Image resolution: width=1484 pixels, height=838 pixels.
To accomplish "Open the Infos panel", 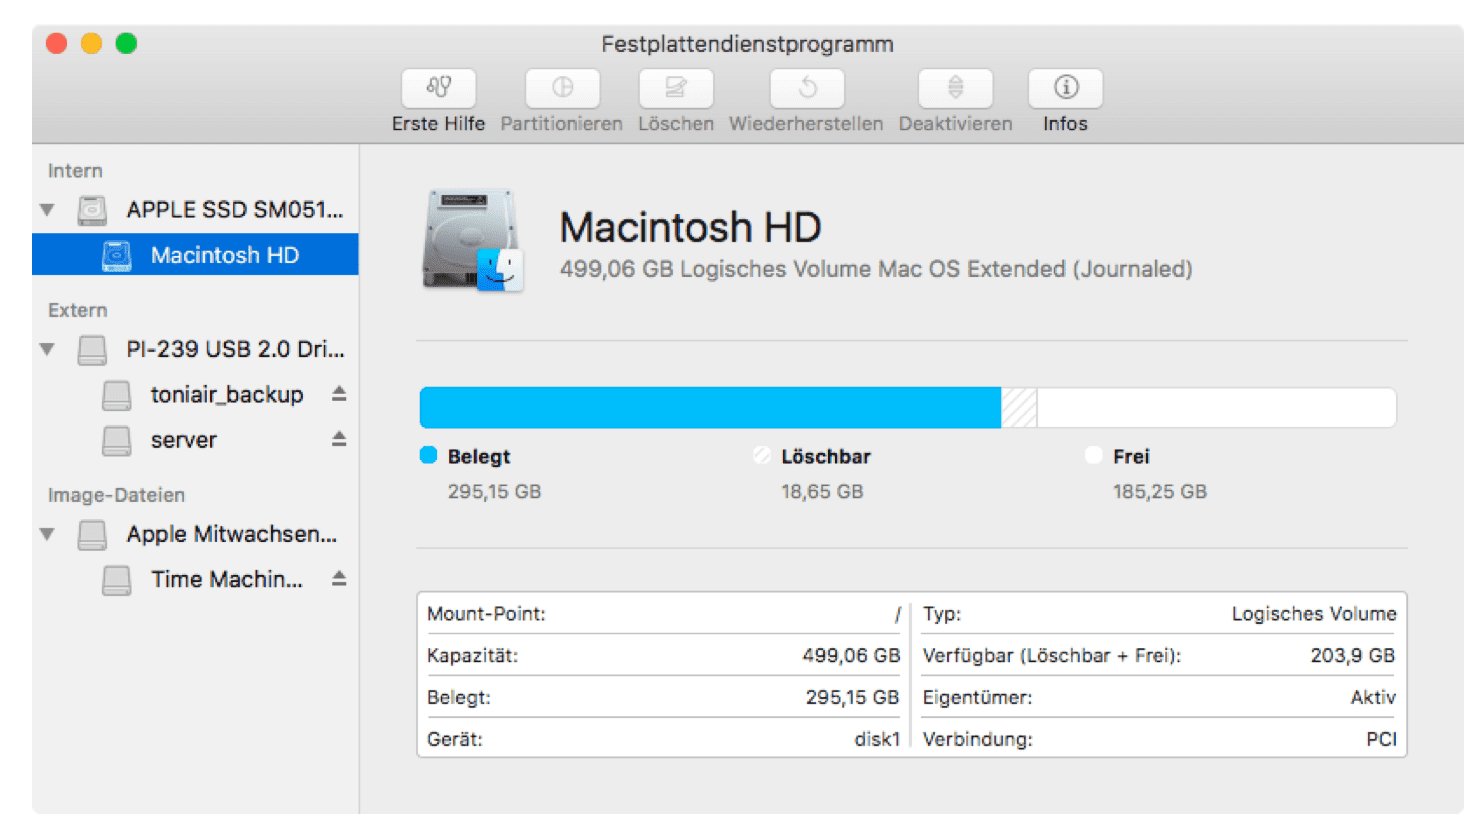I will [1065, 88].
